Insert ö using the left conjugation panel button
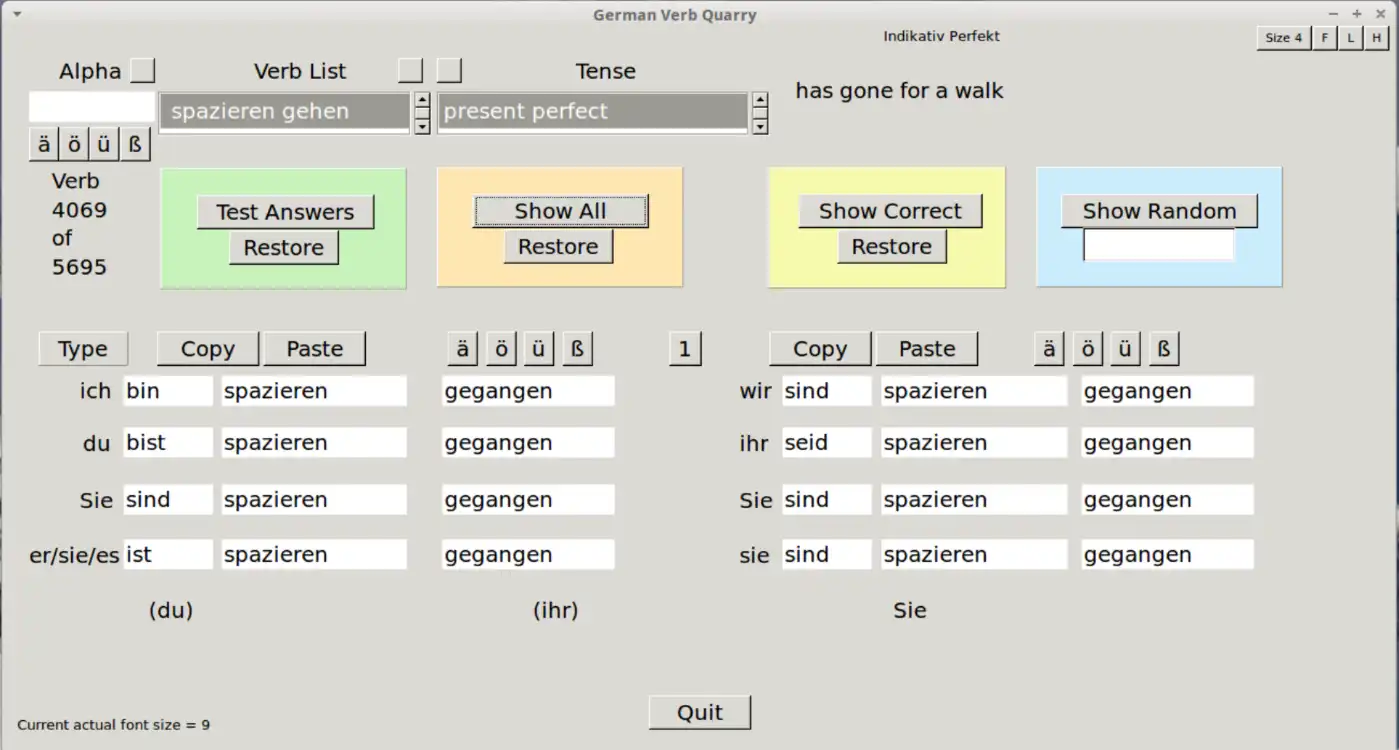The width and height of the screenshot is (1399, 750). click(x=501, y=349)
